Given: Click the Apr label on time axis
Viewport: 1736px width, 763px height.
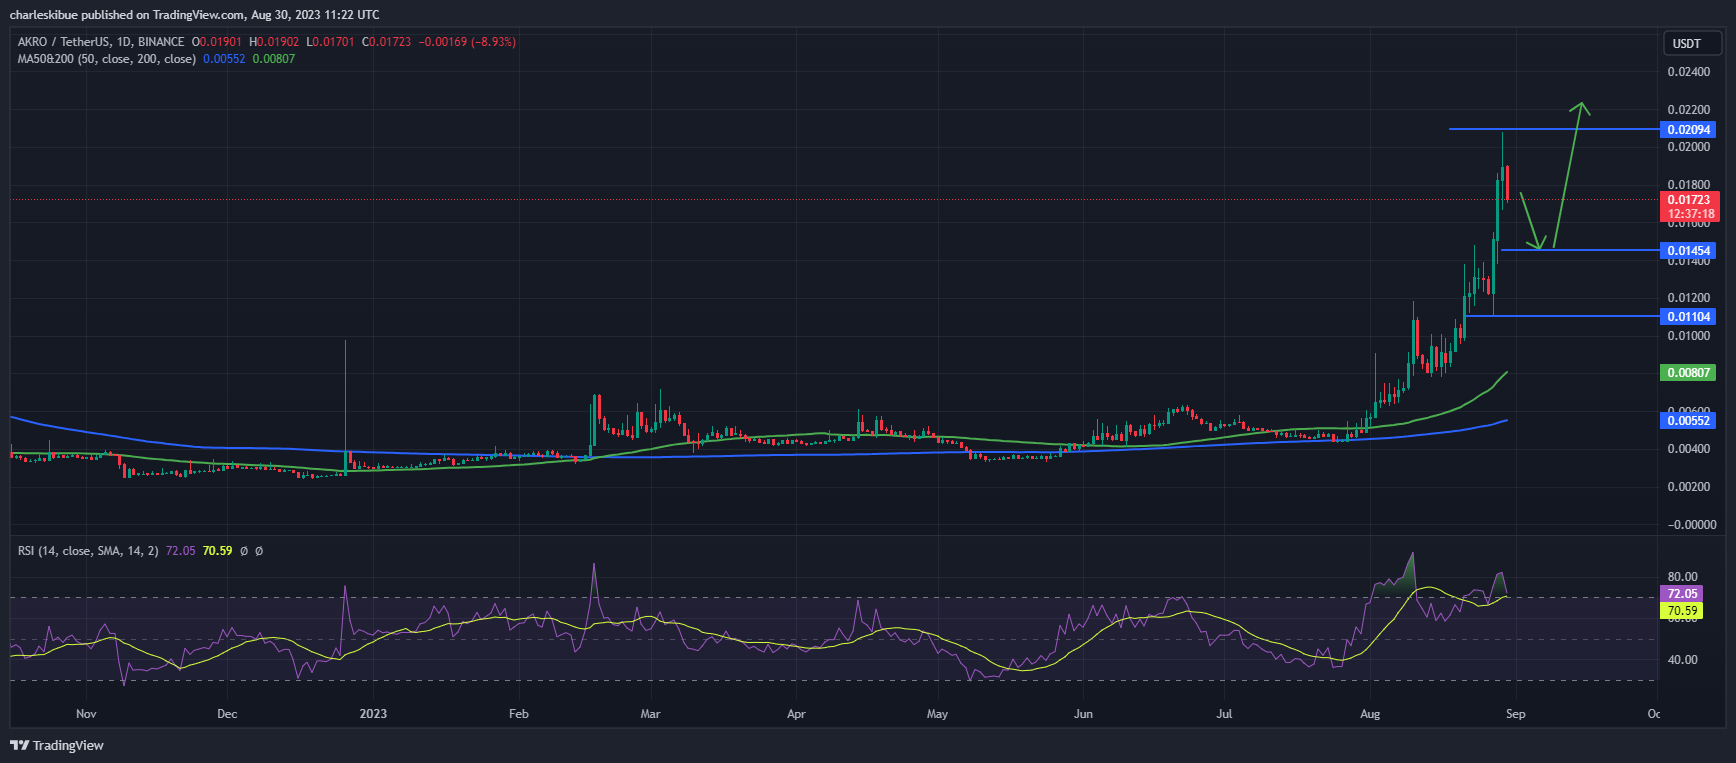Looking at the screenshot, I should (x=796, y=714).
